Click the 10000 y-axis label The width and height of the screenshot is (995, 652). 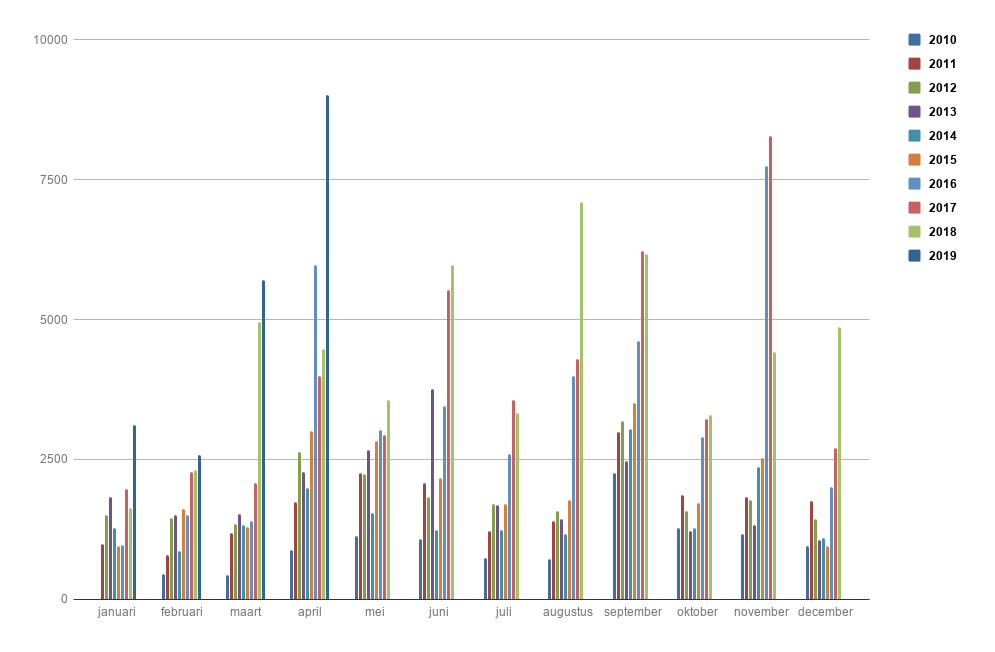[x=50, y=40]
